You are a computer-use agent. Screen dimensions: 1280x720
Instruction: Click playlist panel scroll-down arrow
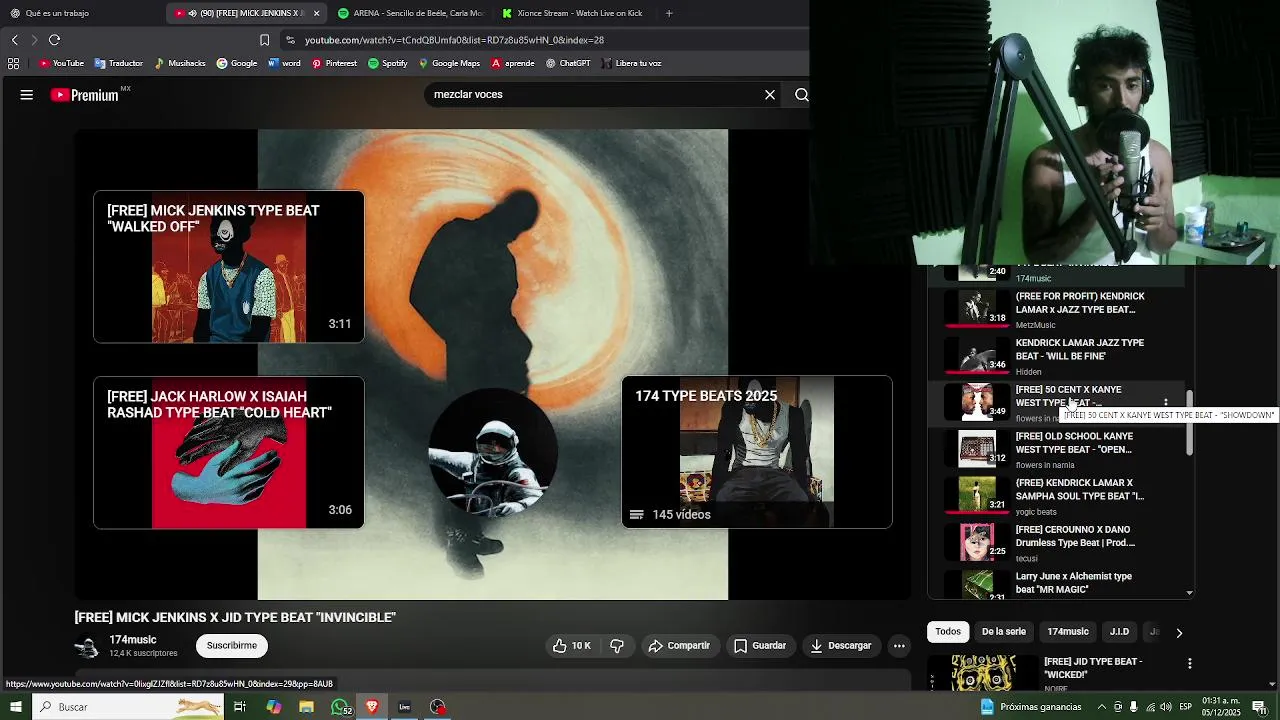pos(1189,593)
